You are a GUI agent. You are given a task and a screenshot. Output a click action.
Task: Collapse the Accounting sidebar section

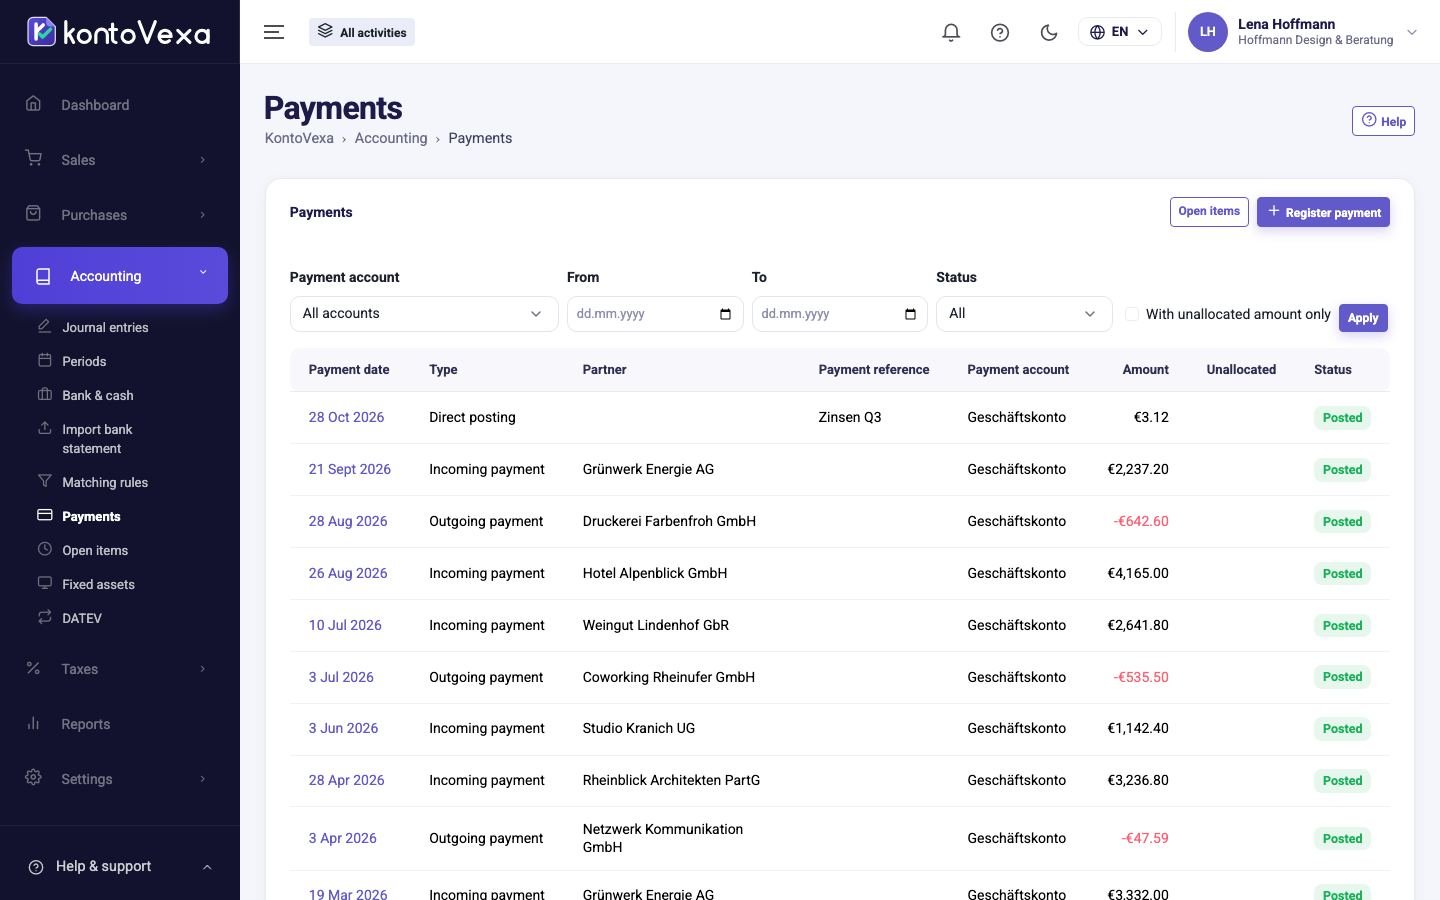coord(120,275)
